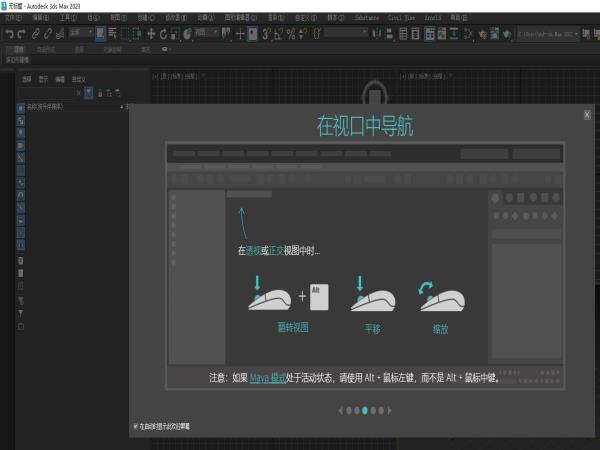Open Schematic View
Screen dimensions: 600x450
[x=454, y=34]
